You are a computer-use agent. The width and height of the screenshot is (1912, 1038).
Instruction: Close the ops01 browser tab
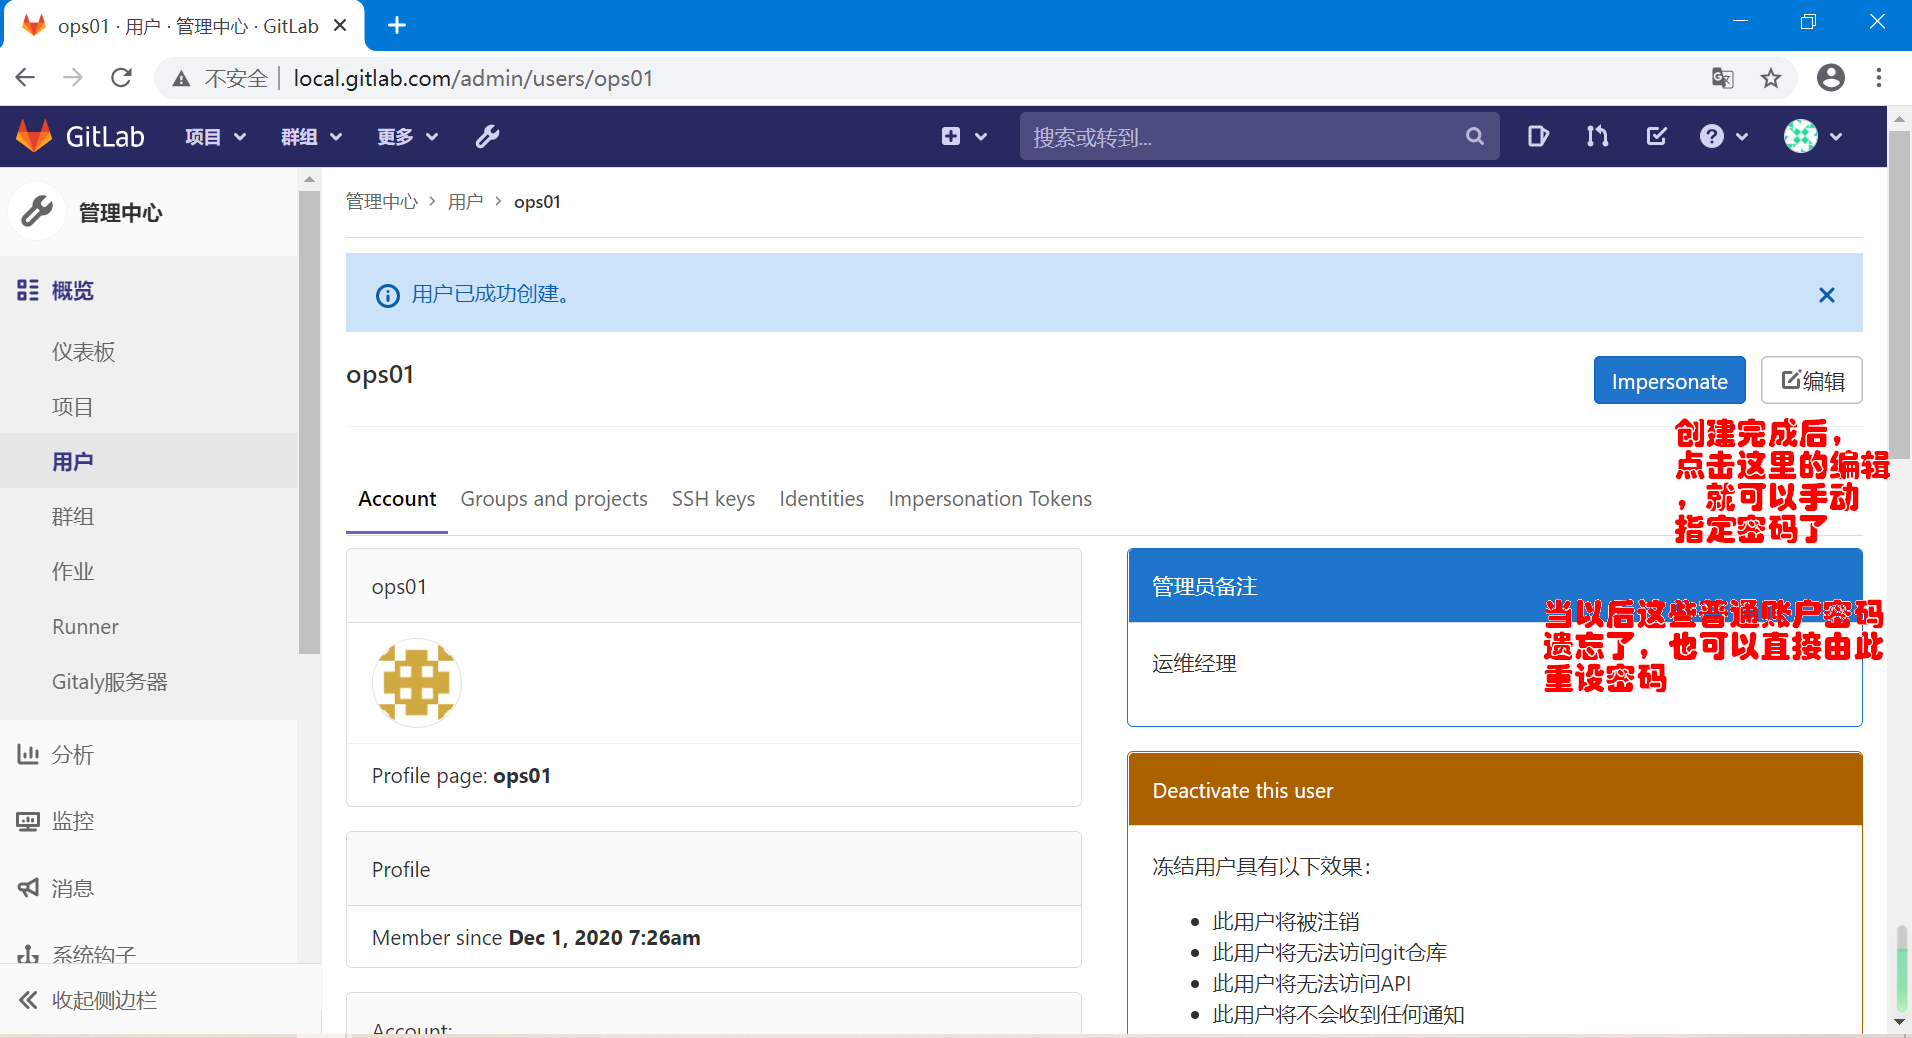[x=340, y=25]
